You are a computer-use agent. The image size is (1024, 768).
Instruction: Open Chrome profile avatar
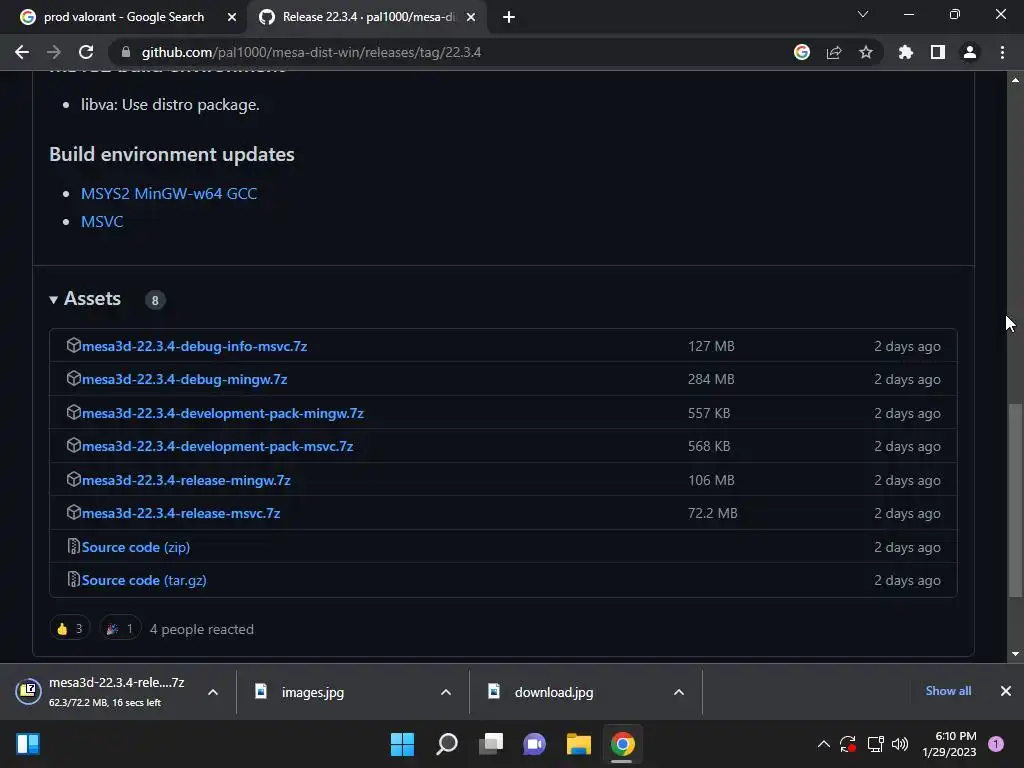point(970,52)
